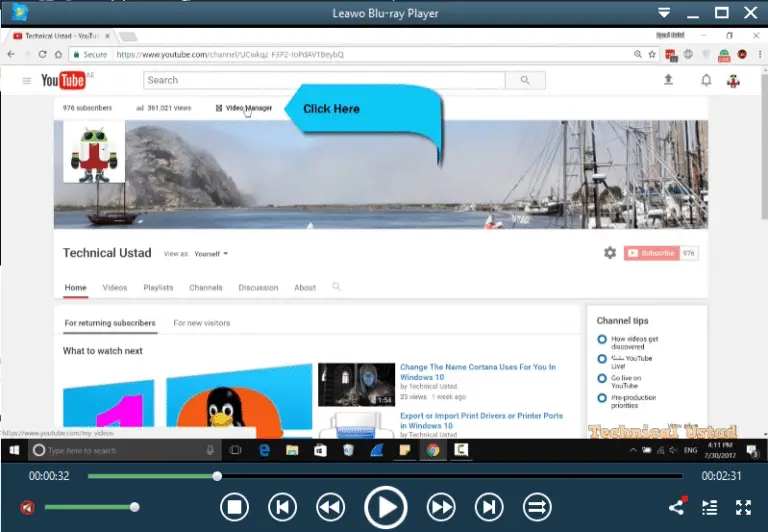
Task: Click the Windows Start button
Action: pos(14,450)
